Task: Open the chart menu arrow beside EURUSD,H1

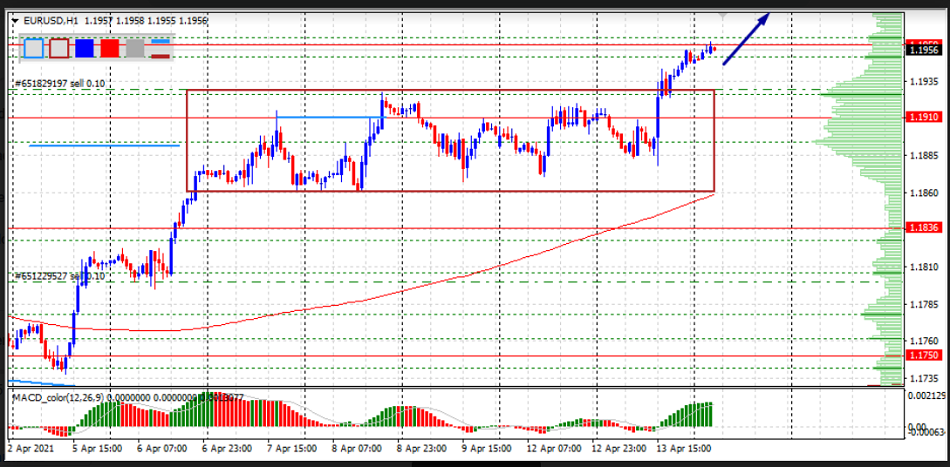Action: click(x=15, y=20)
